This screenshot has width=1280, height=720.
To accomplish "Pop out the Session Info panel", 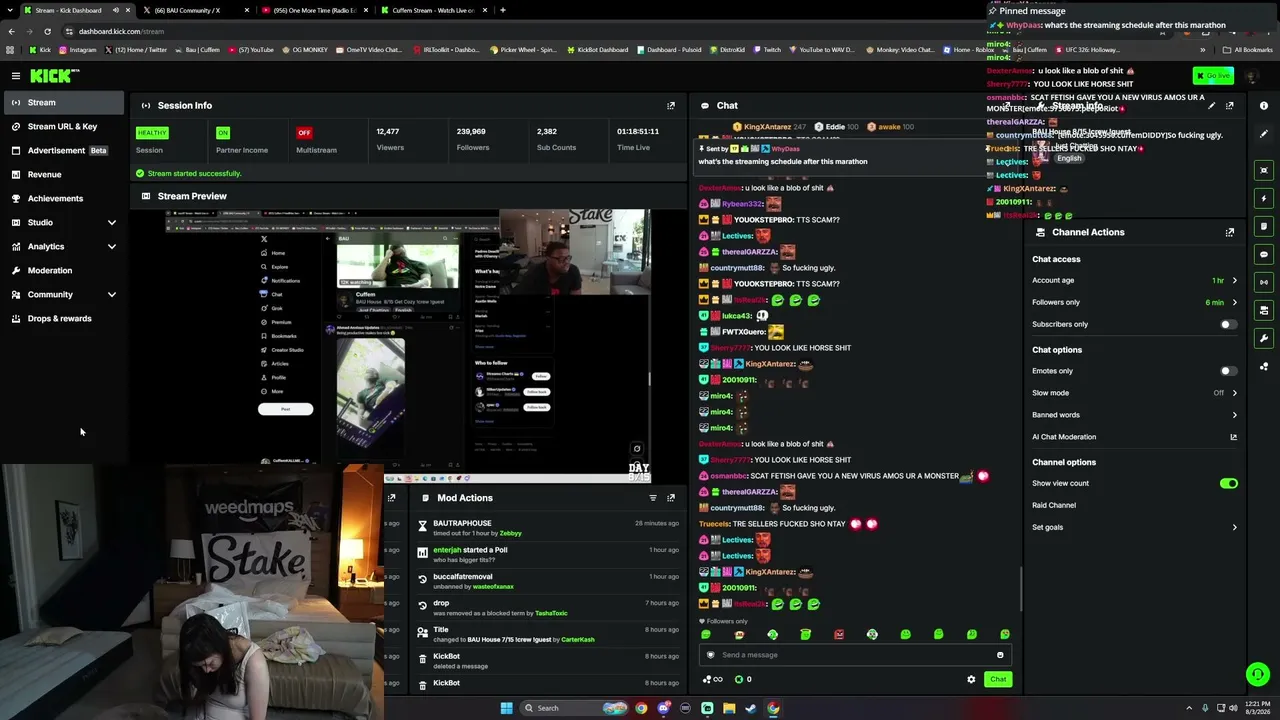I will click(671, 105).
